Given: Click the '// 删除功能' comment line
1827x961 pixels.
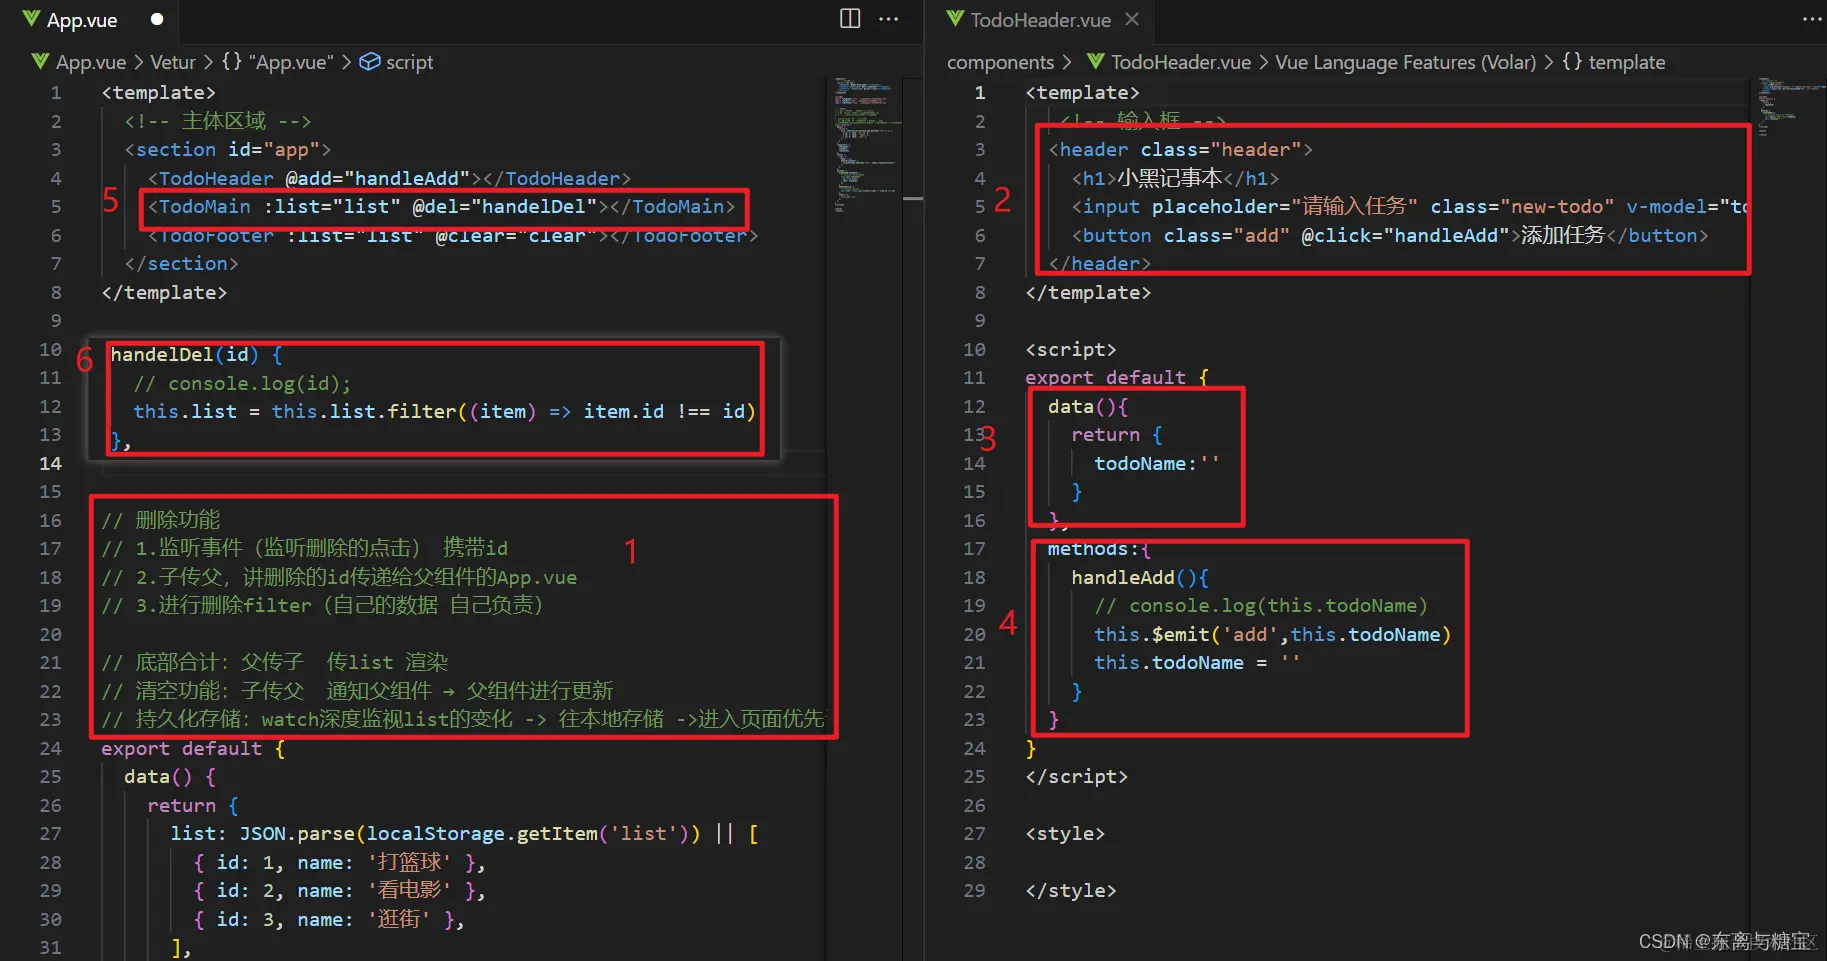Looking at the screenshot, I should [x=161, y=520].
